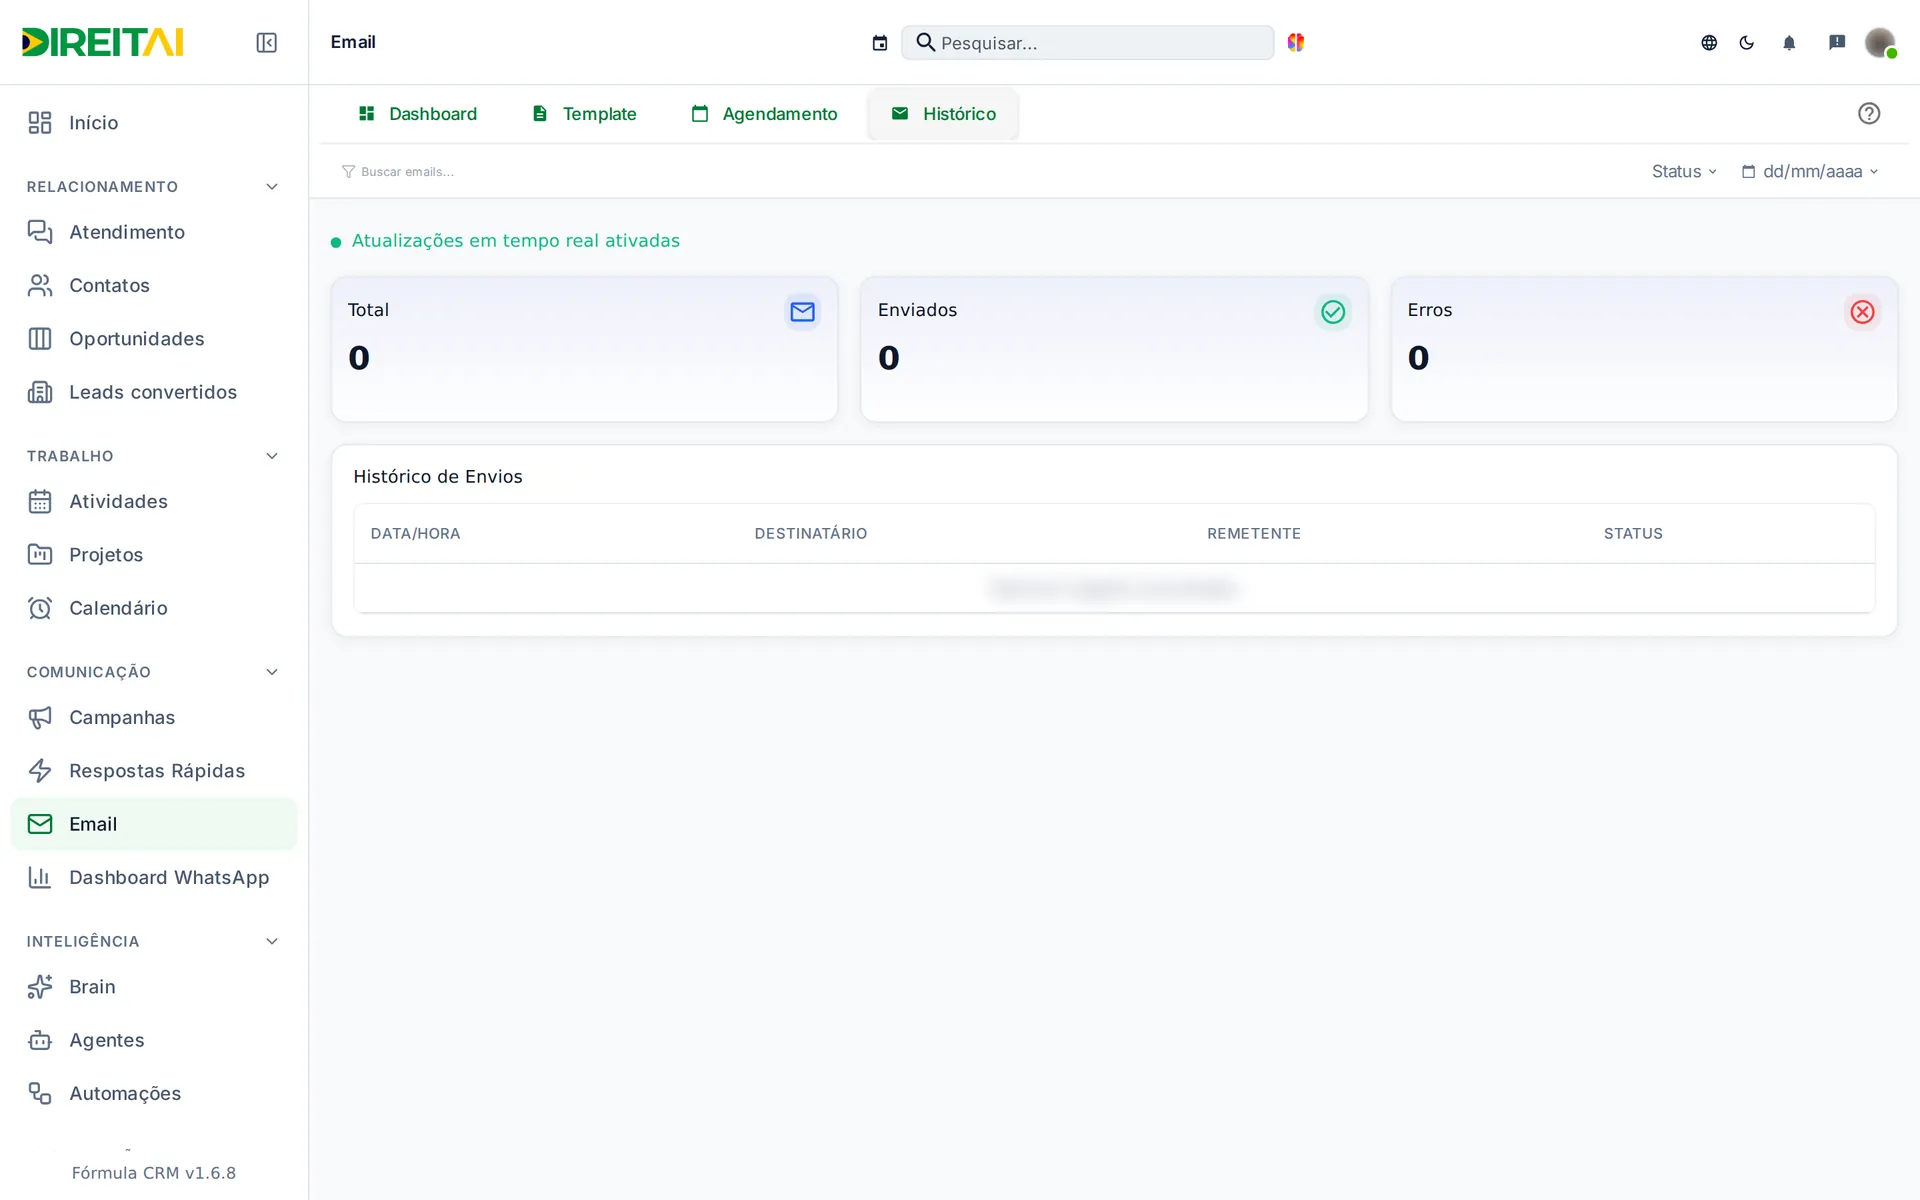
Task: Open Campanhas in sidebar
Action: tap(153, 717)
